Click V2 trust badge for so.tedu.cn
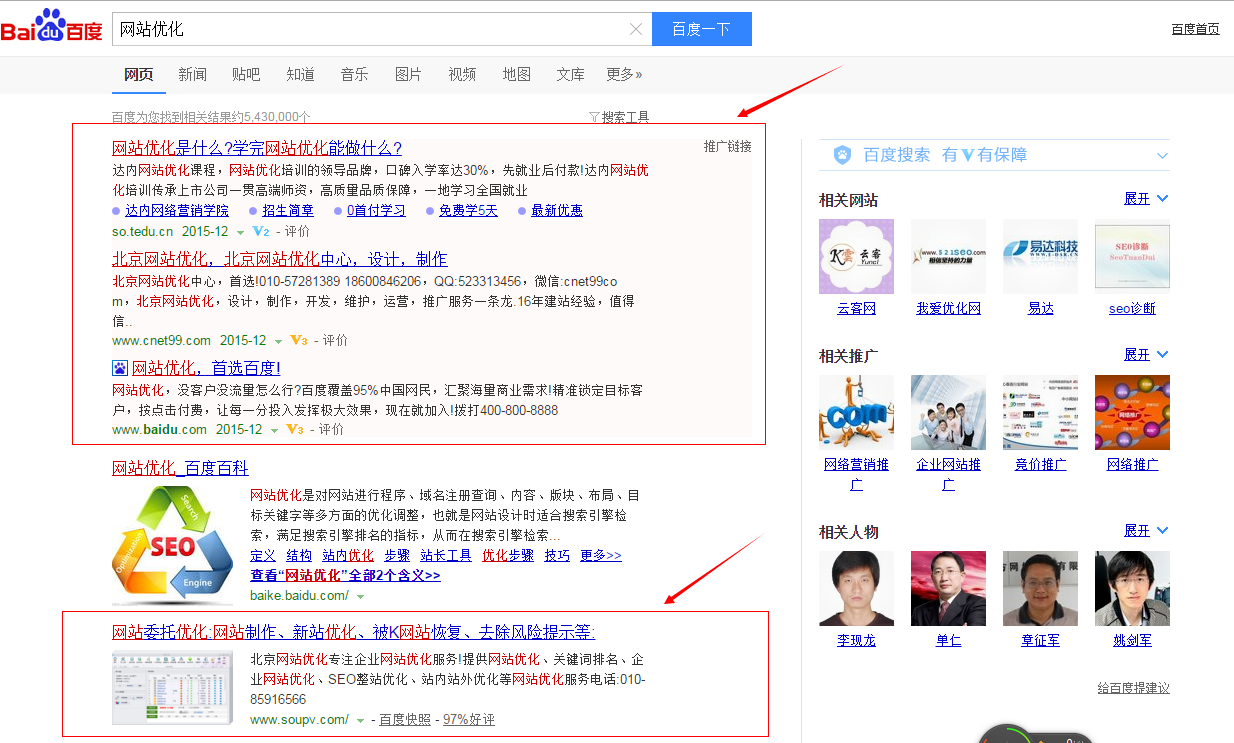Image resolution: width=1234 pixels, height=743 pixels. (x=261, y=231)
